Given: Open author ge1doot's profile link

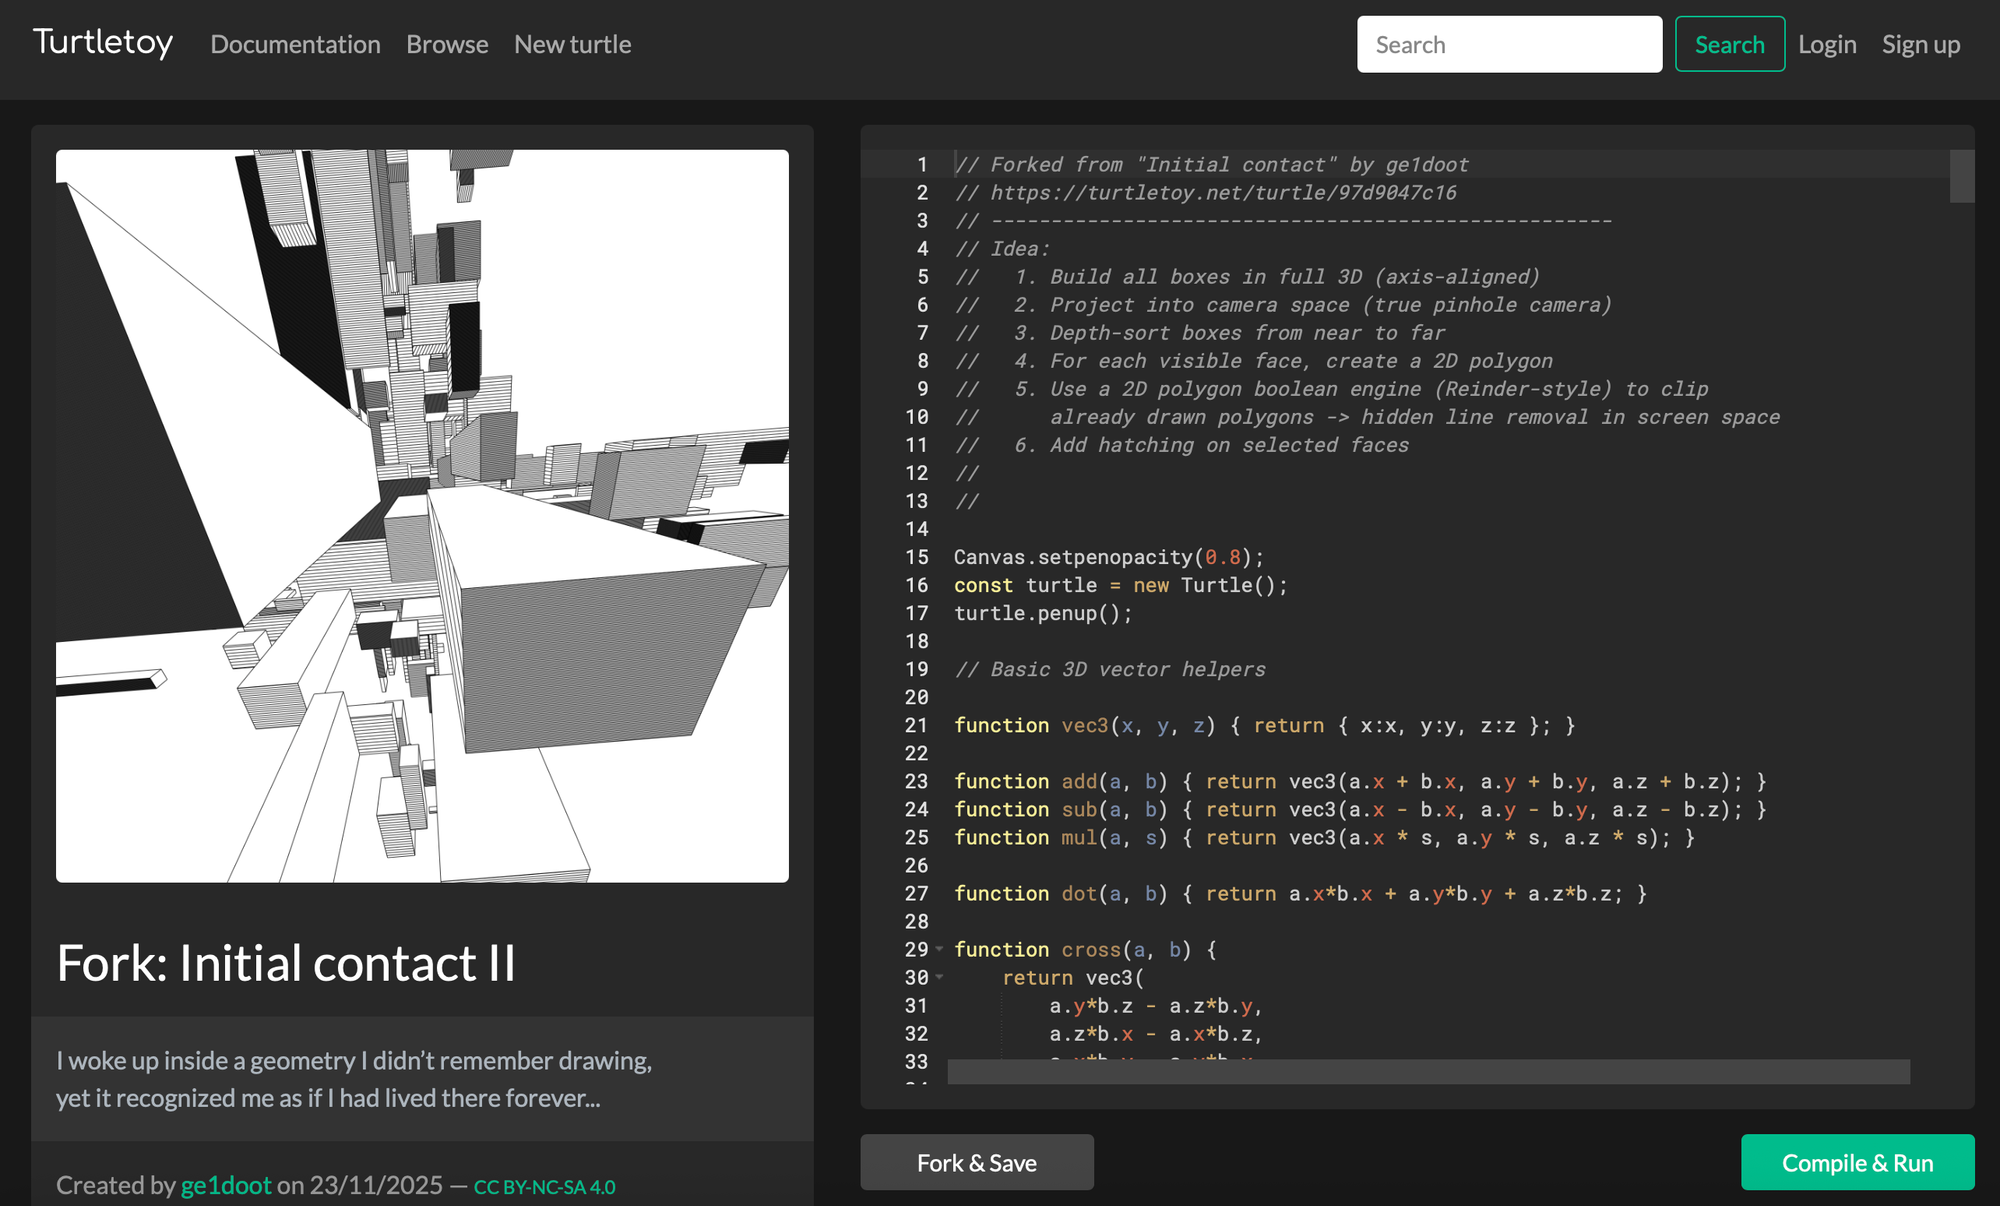Looking at the screenshot, I should (226, 1185).
